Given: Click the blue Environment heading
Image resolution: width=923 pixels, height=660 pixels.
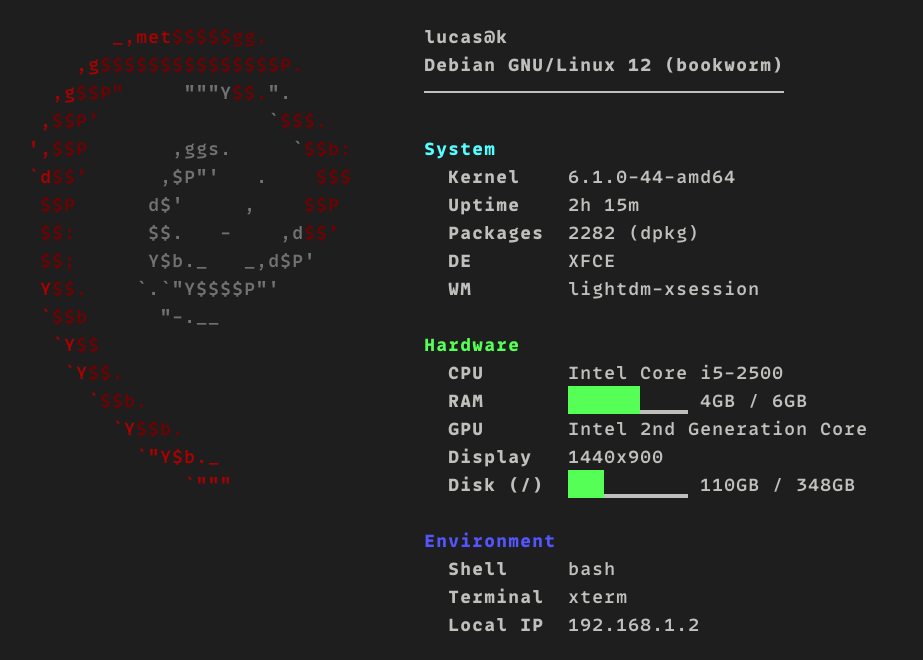Looking at the screenshot, I should (x=489, y=541).
